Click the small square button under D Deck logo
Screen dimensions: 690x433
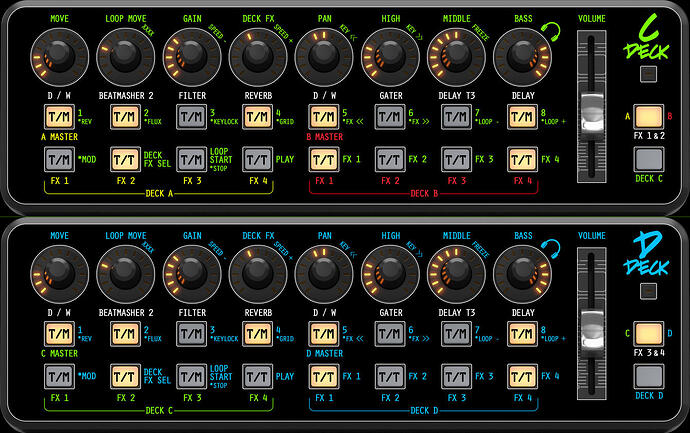(x=648, y=291)
